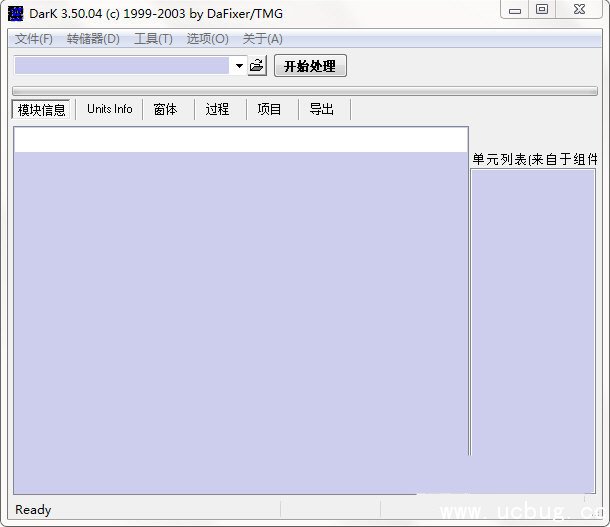Switch to the Units Info tab

[x=109, y=109]
